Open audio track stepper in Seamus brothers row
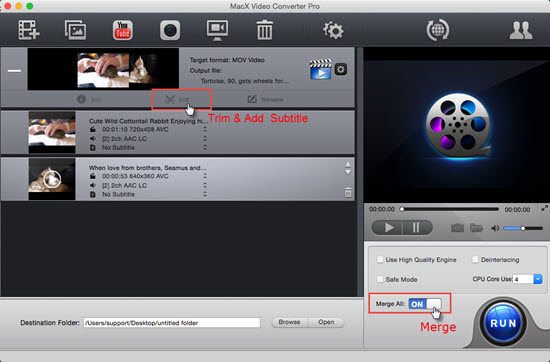The width and height of the screenshot is (550, 362). pyautogui.click(x=205, y=185)
